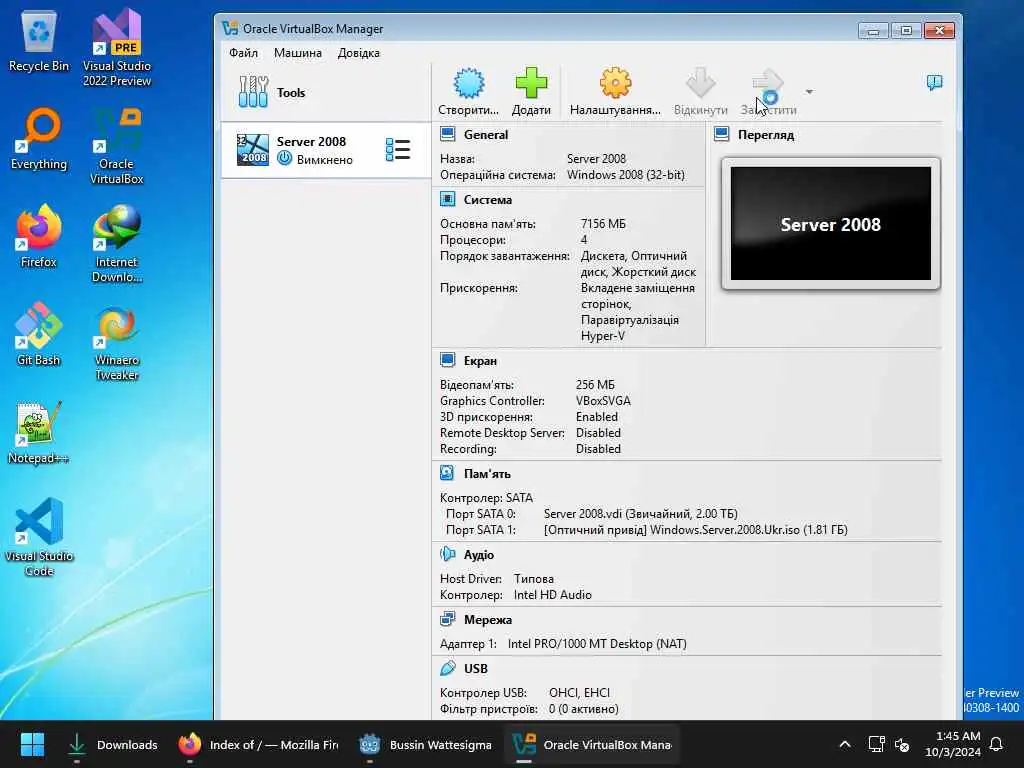Viewport: 1024px width, 768px height.
Task: Click the Windows.Server.2008.Ukr.iso optical drive entry
Action: (x=696, y=530)
